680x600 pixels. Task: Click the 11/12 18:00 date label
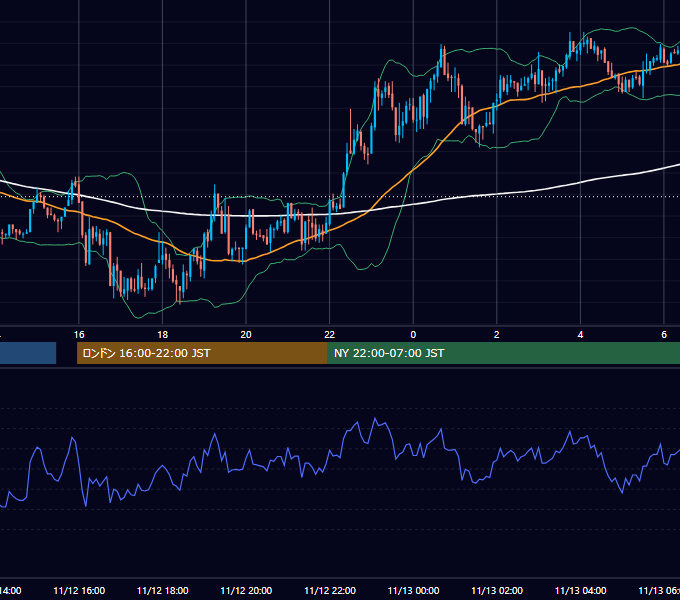[163, 590]
